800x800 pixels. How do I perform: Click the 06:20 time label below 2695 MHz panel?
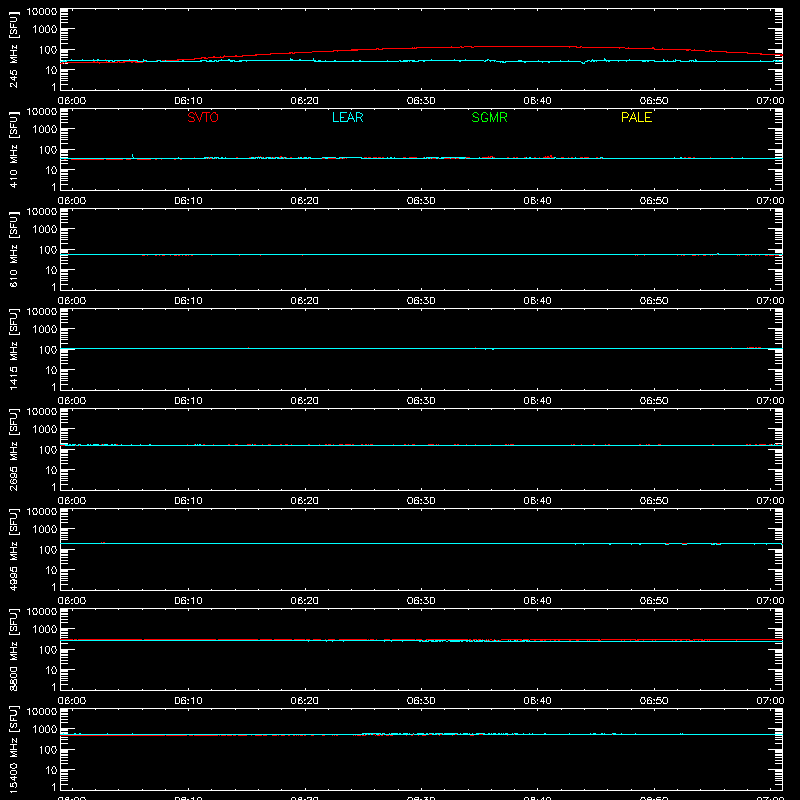[305, 501]
